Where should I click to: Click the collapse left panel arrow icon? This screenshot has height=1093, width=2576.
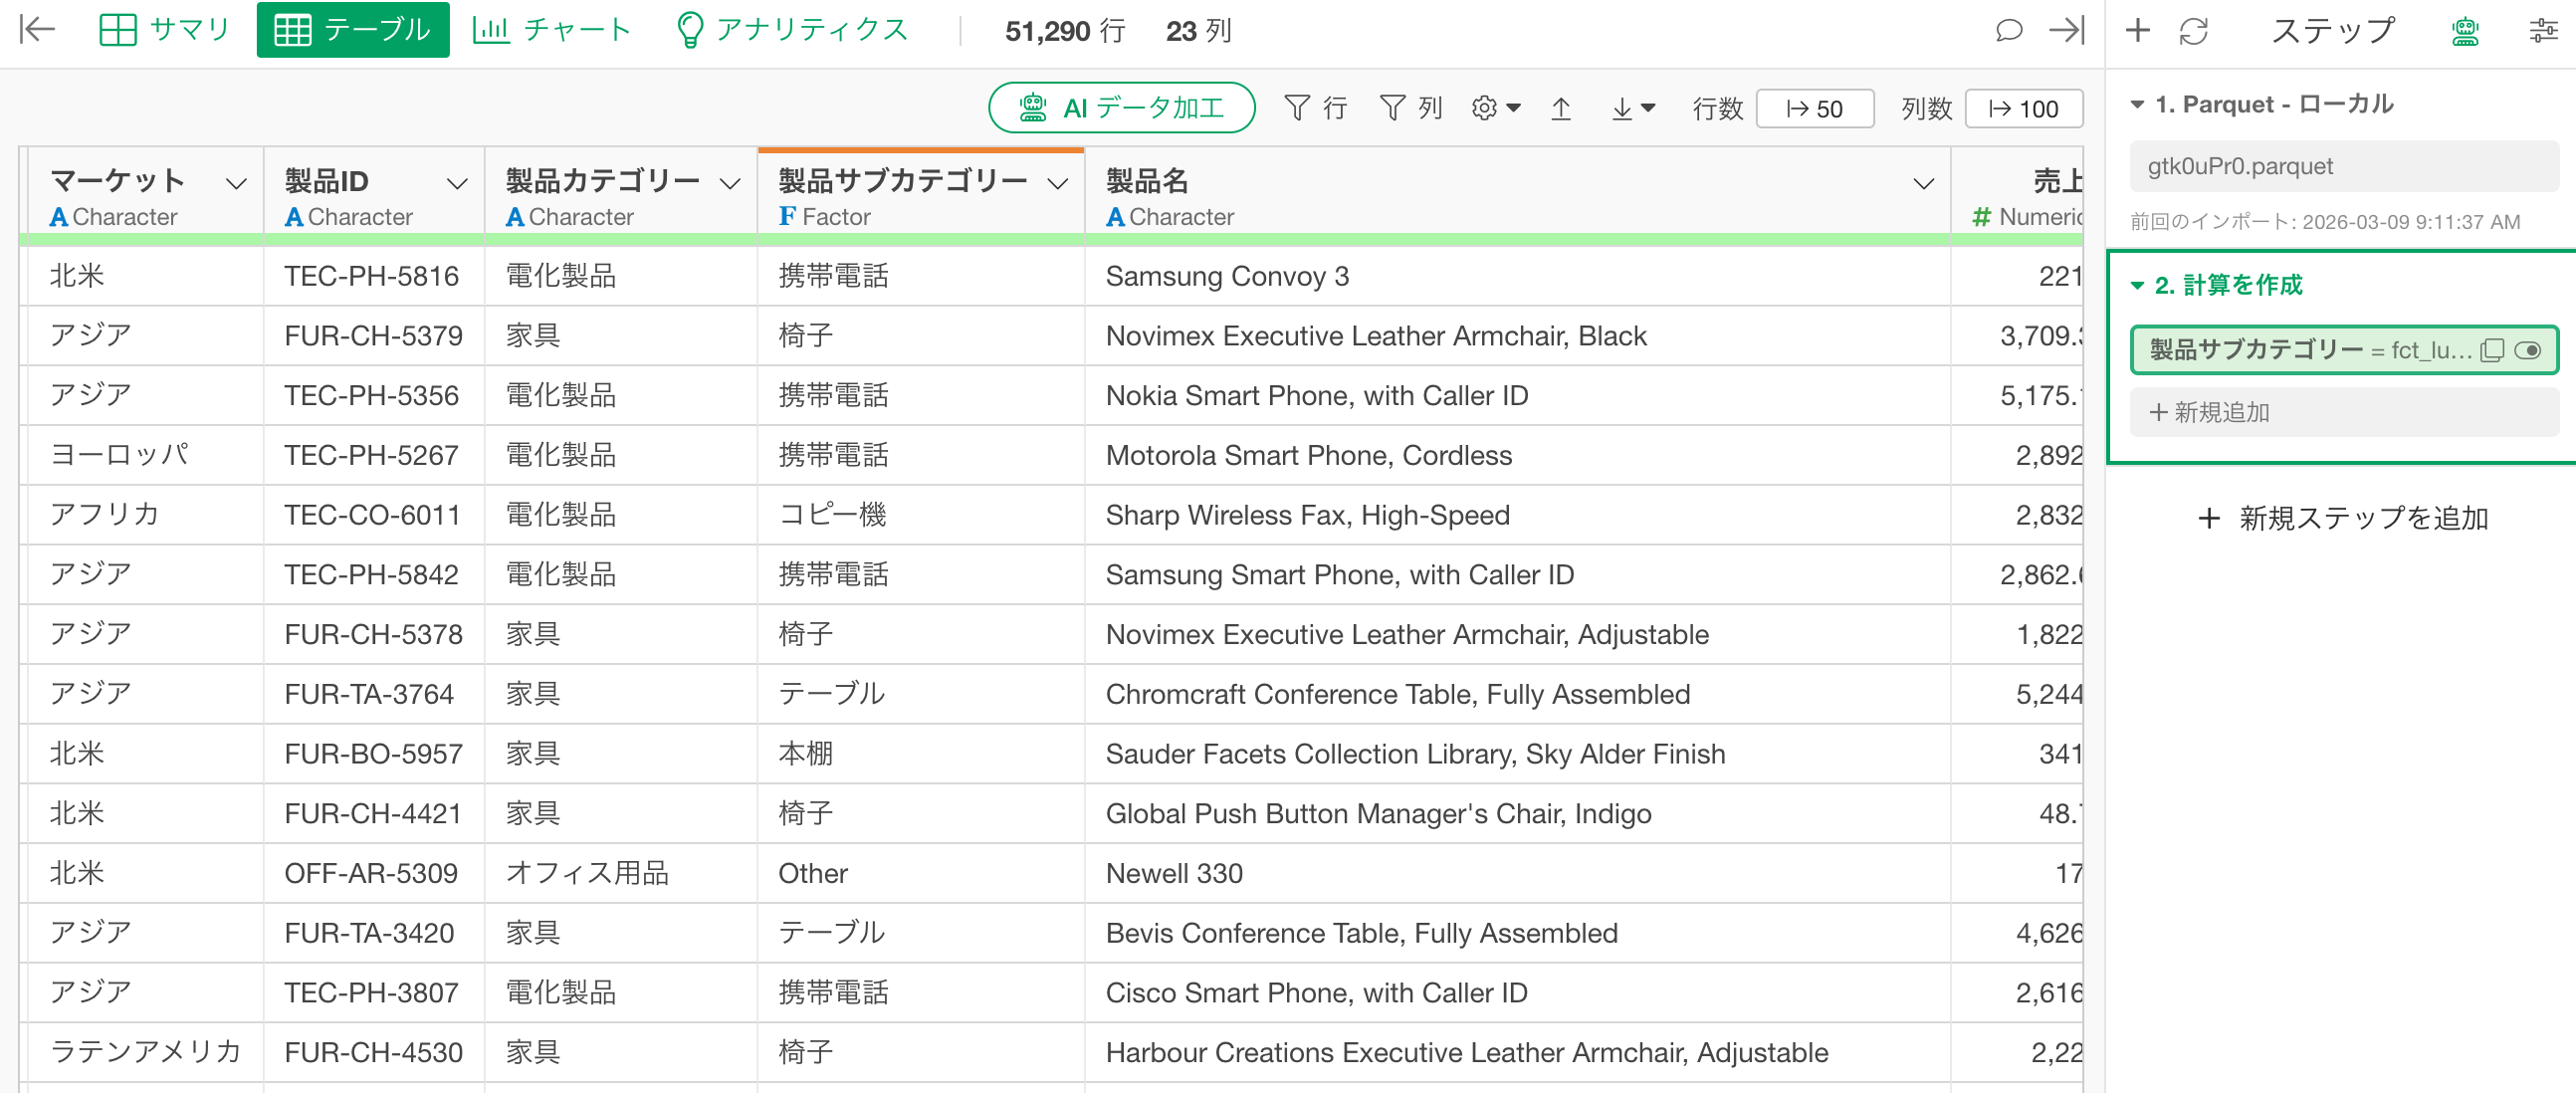pos(37,29)
